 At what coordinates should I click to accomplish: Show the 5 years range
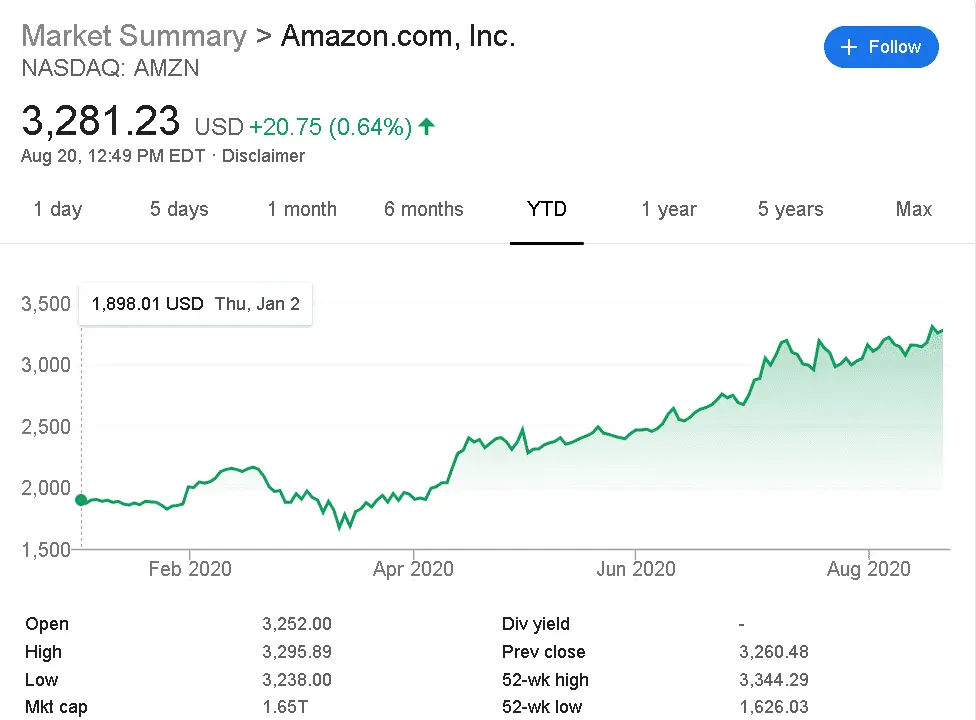(791, 209)
